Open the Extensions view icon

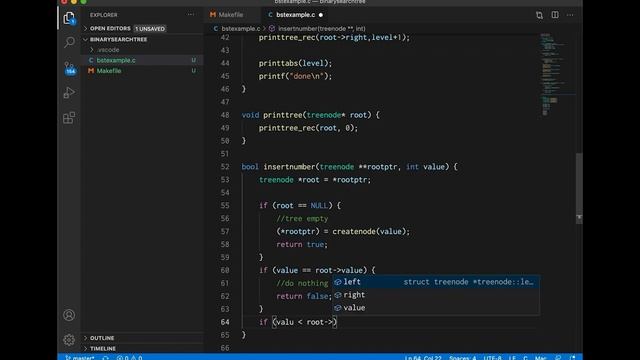(x=69, y=118)
